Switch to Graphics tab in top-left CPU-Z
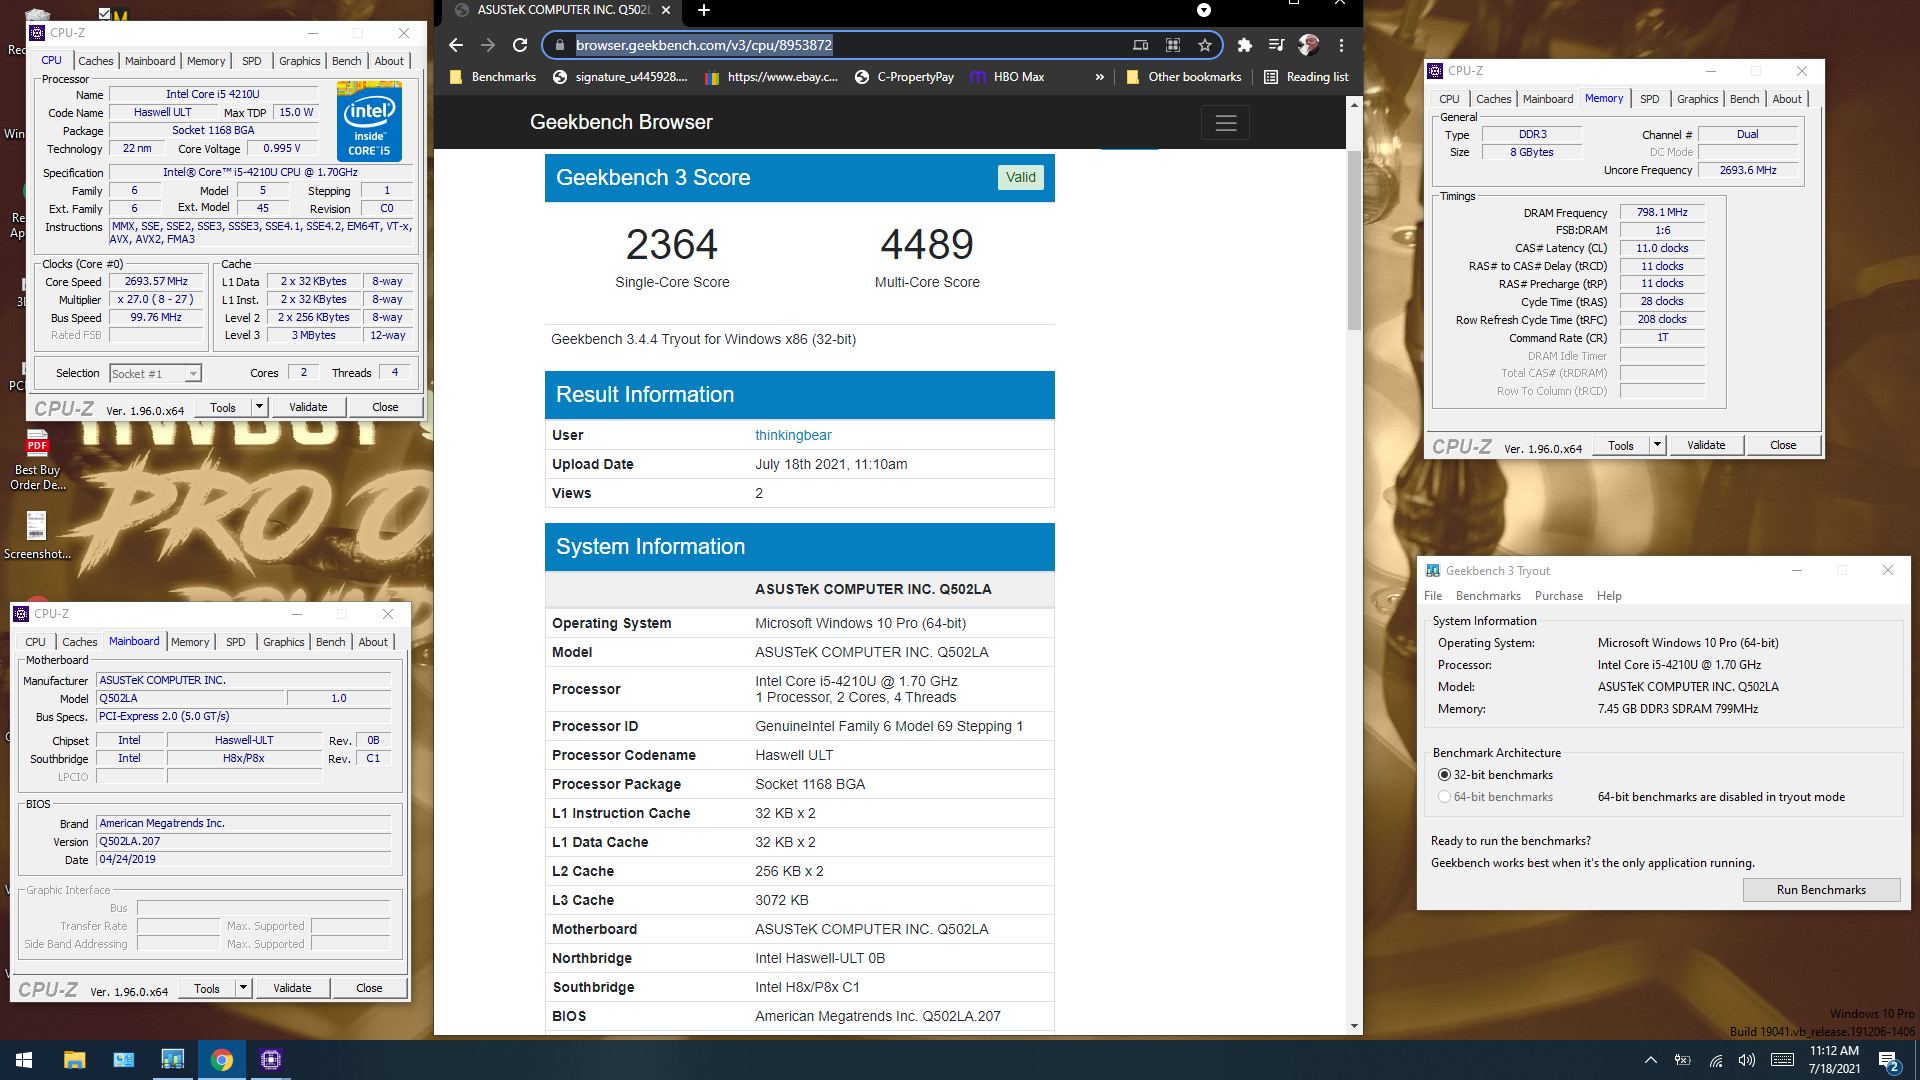This screenshot has width=1920, height=1080. click(x=299, y=61)
